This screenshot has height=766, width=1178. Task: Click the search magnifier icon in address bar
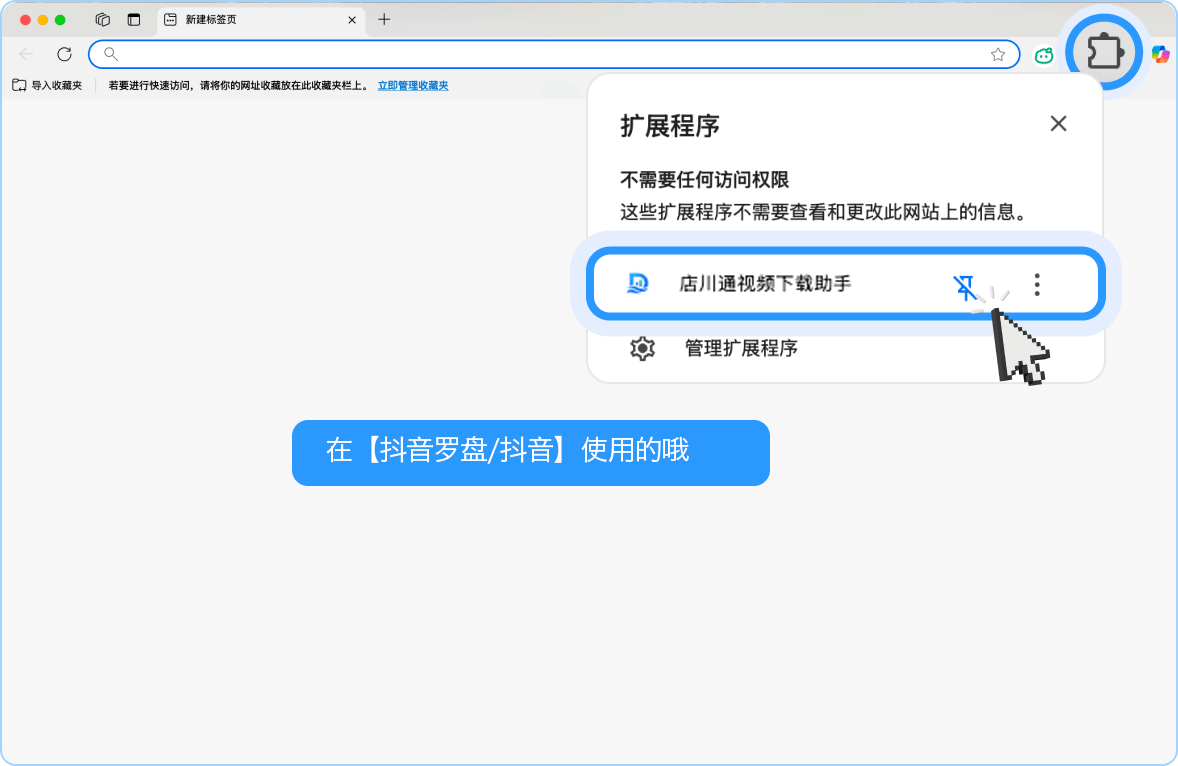[110, 54]
